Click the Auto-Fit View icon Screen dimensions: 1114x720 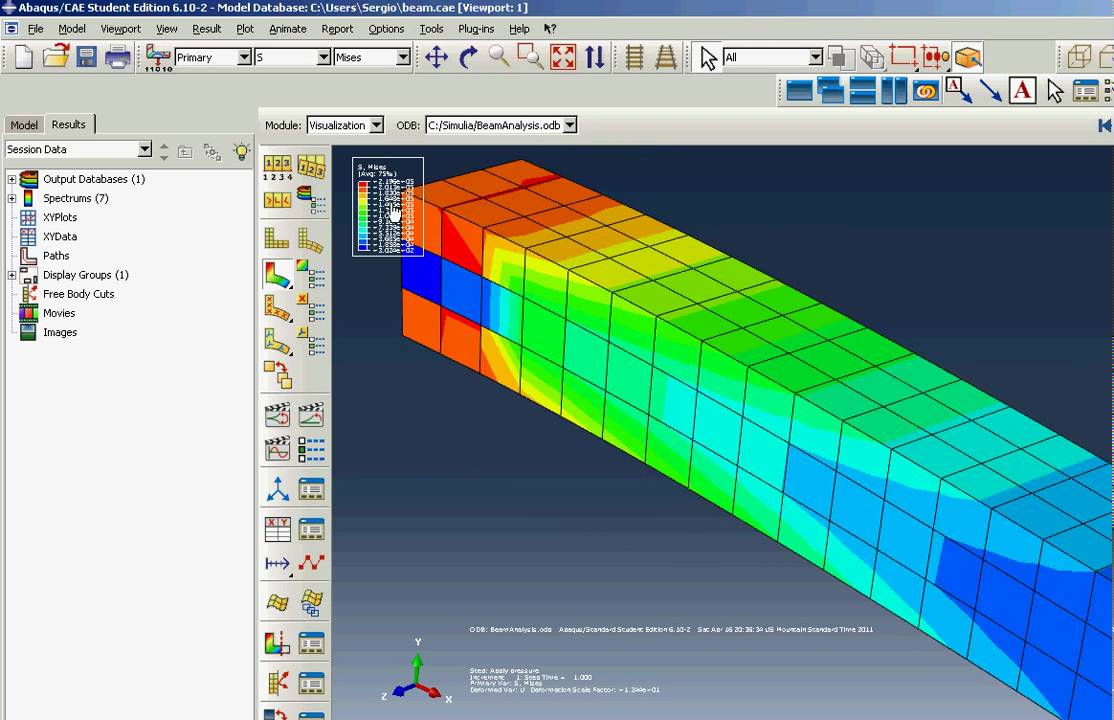pos(563,57)
